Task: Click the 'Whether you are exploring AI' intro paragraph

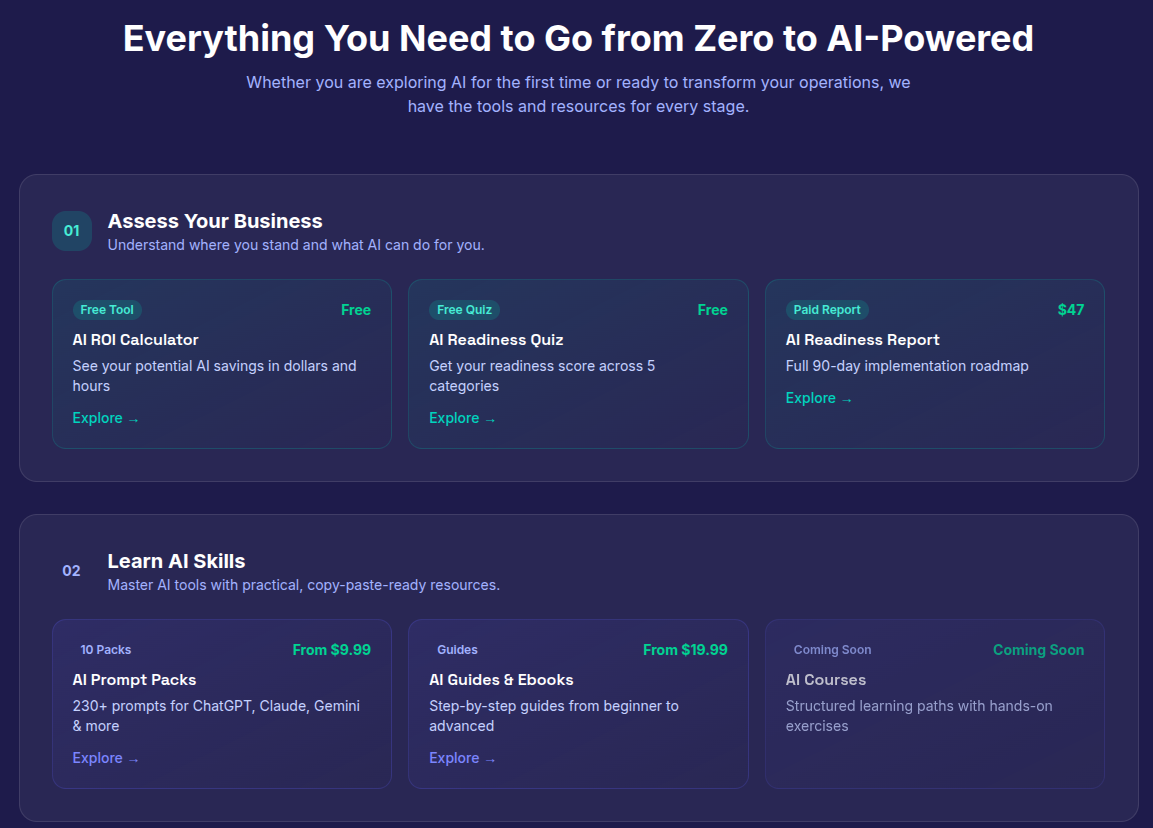Action: coord(578,94)
